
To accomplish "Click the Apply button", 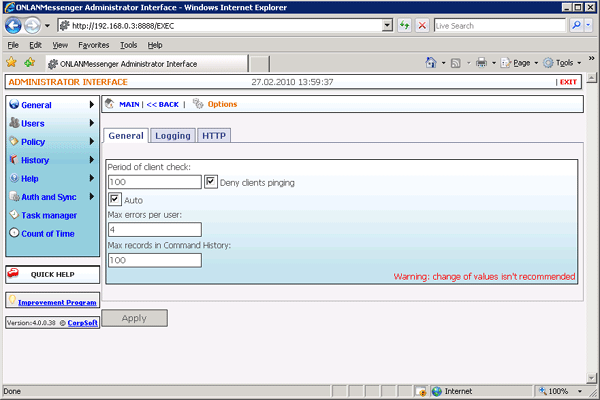I will [134, 318].
